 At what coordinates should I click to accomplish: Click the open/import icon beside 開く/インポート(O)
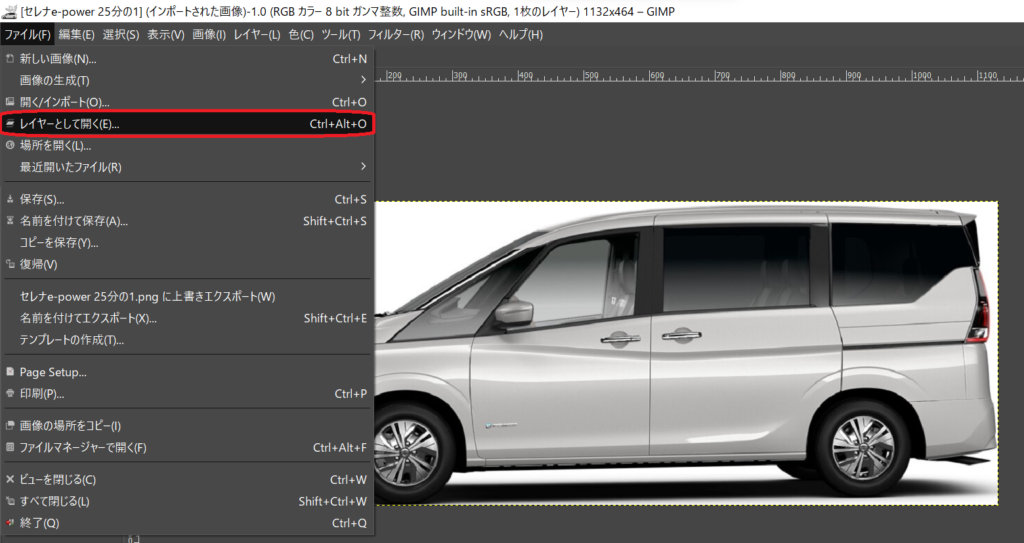tap(10, 102)
